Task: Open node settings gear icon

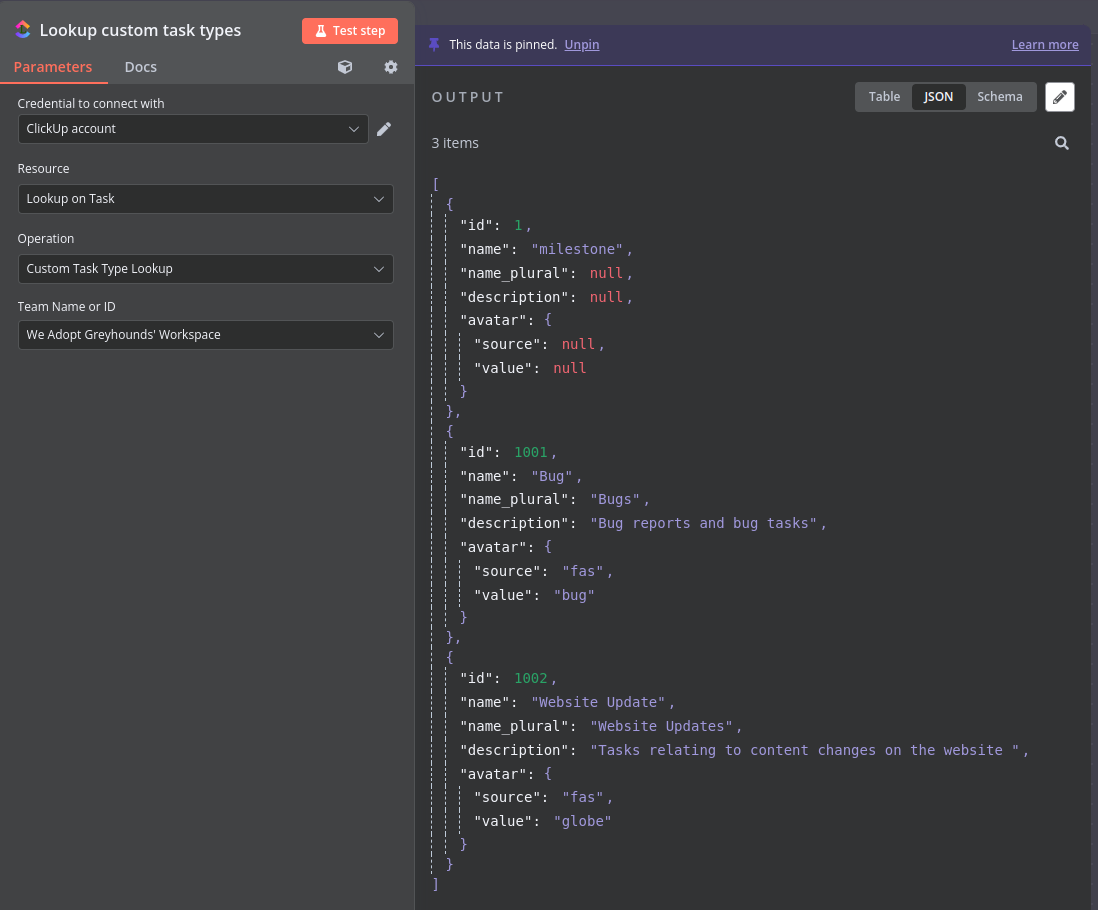Action: coord(391,67)
